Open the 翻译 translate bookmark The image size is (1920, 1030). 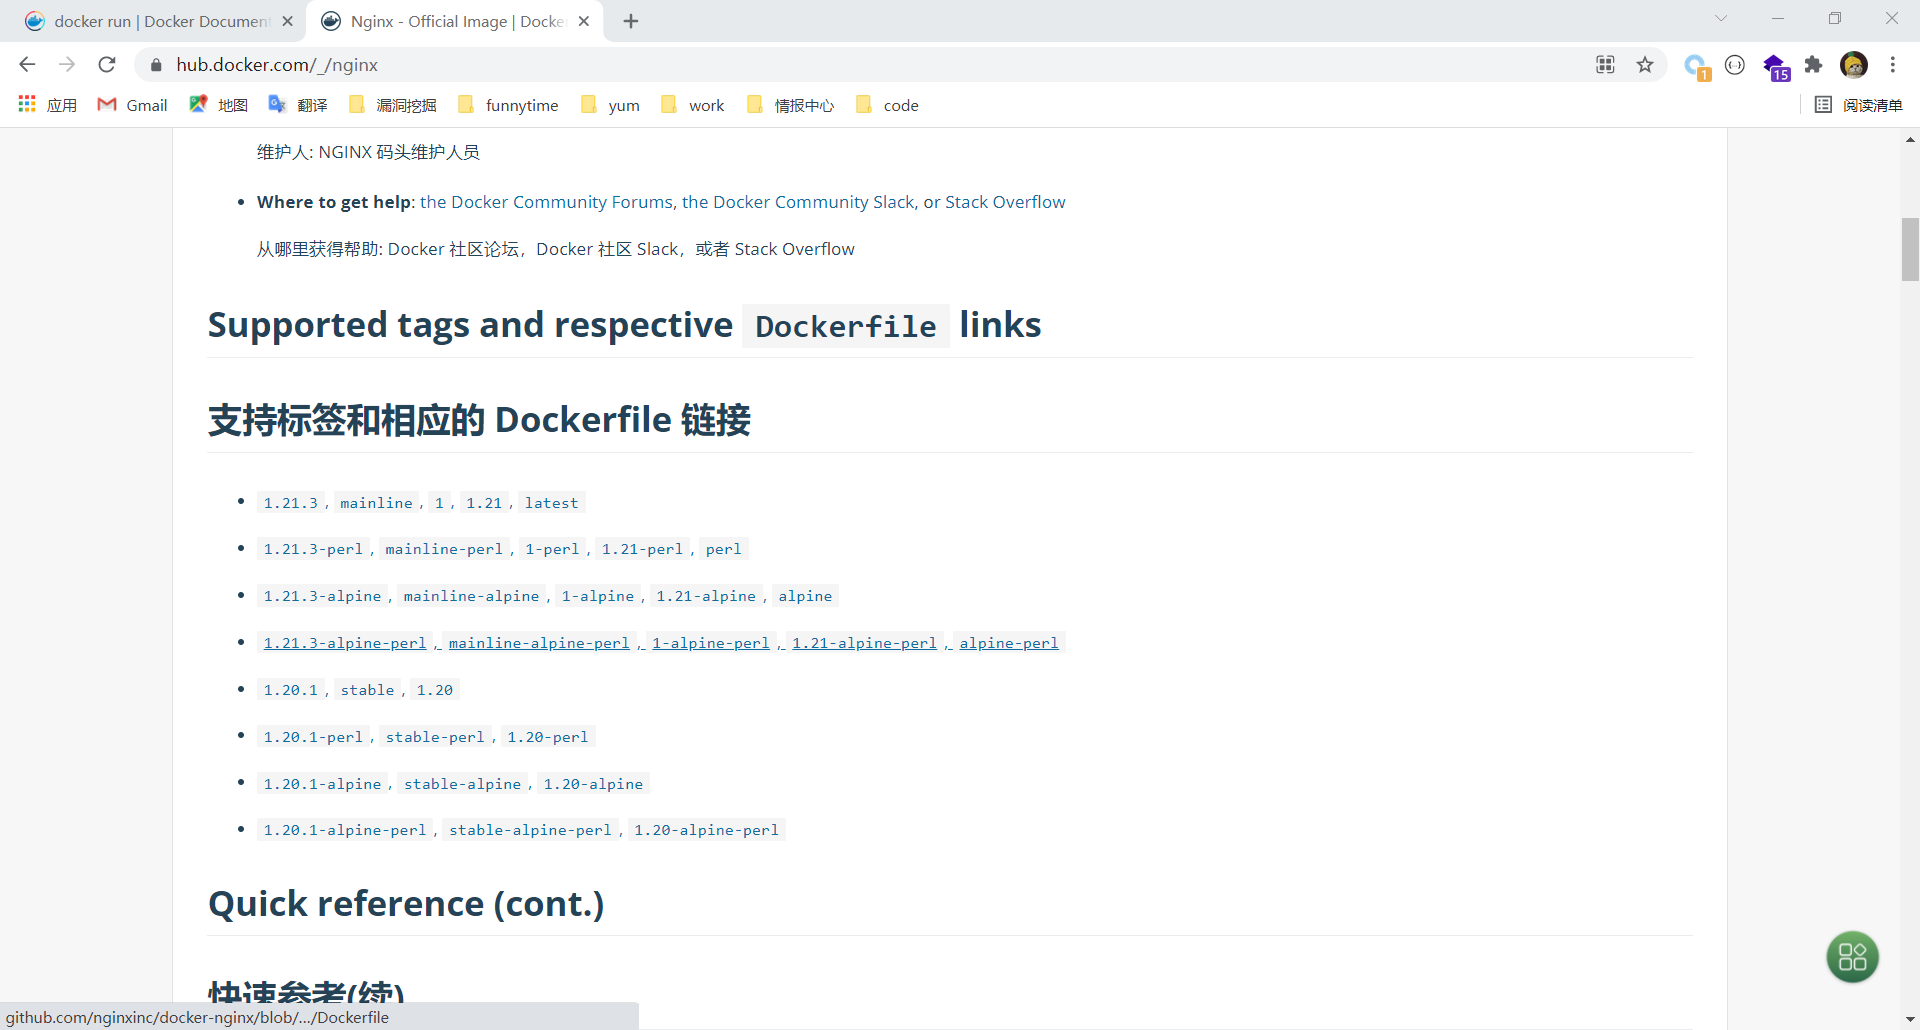(298, 105)
